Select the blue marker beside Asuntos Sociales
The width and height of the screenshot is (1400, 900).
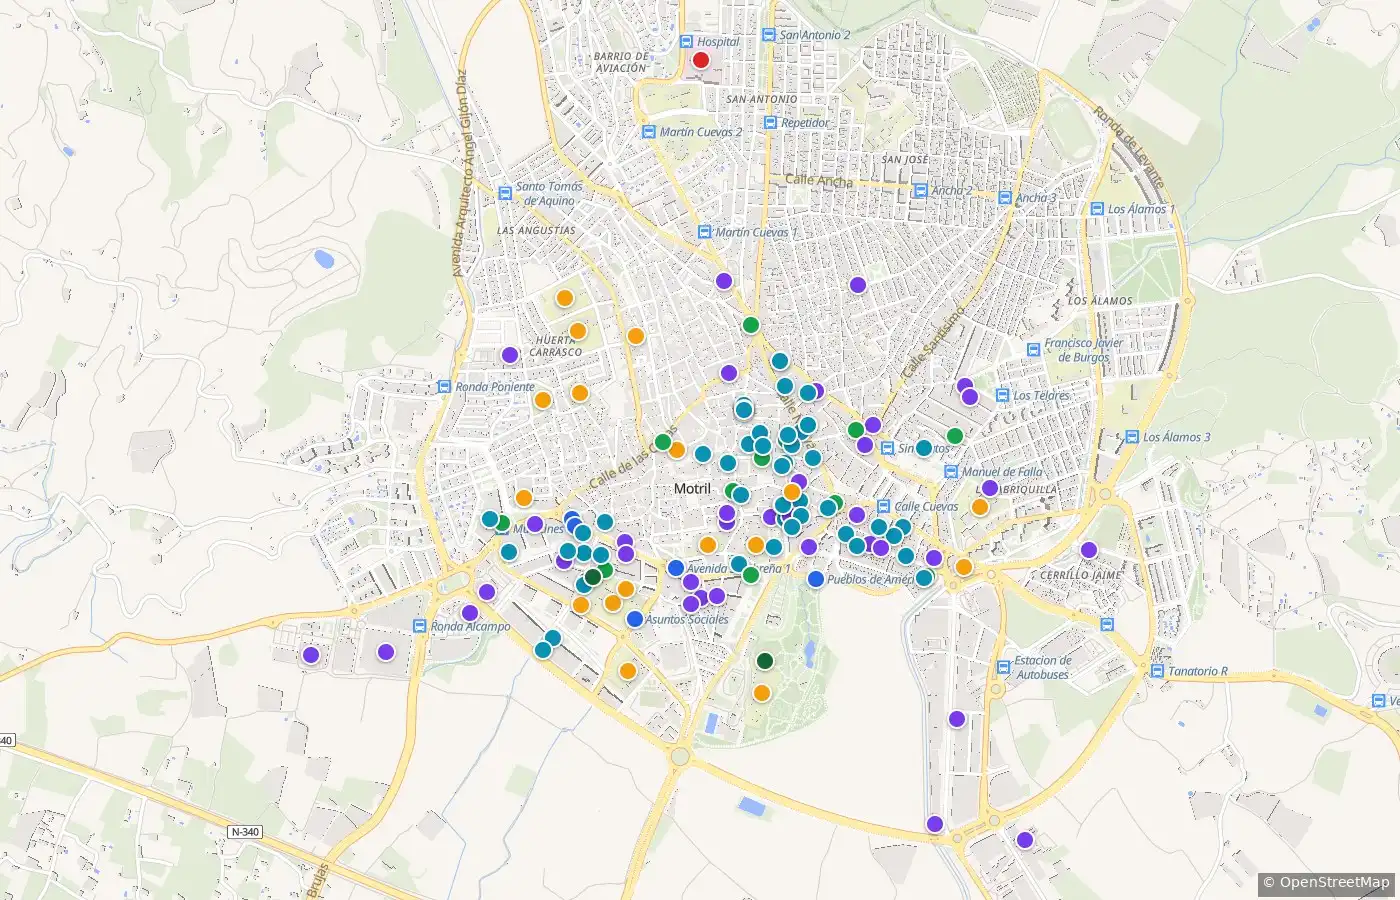point(634,619)
